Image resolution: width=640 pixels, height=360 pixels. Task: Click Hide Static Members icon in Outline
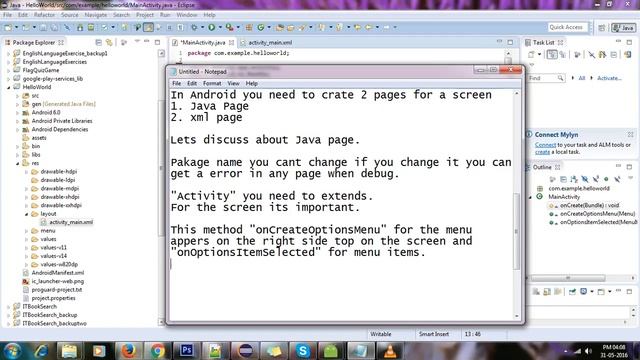click(596, 179)
